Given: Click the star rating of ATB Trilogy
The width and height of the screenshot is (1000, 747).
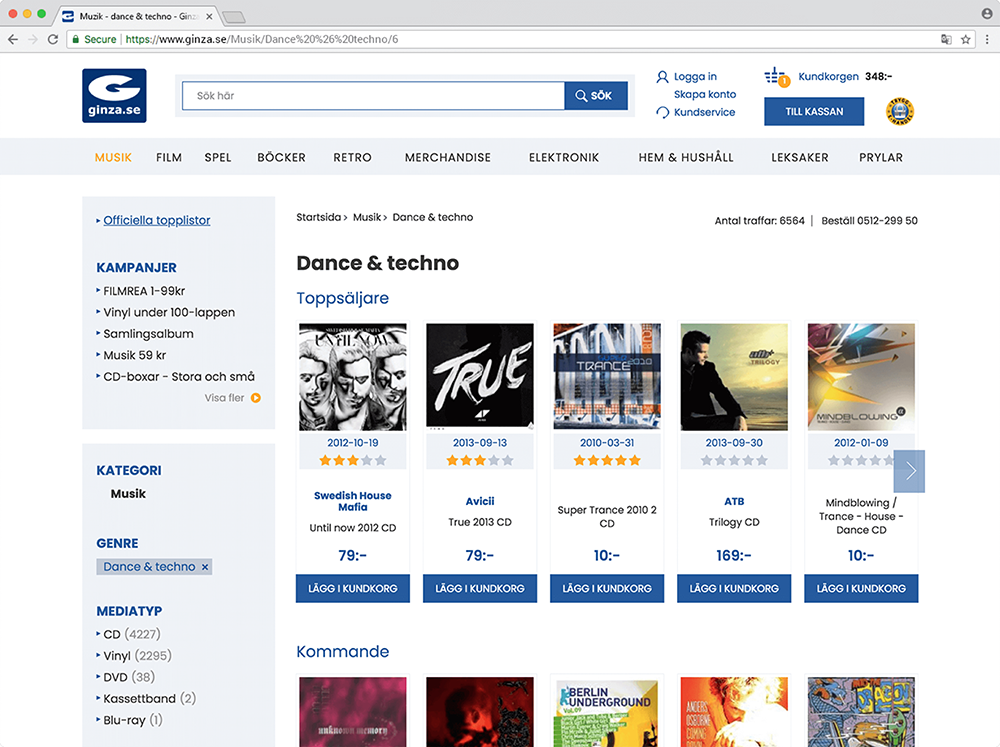Looking at the screenshot, I should [x=734, y=460].
